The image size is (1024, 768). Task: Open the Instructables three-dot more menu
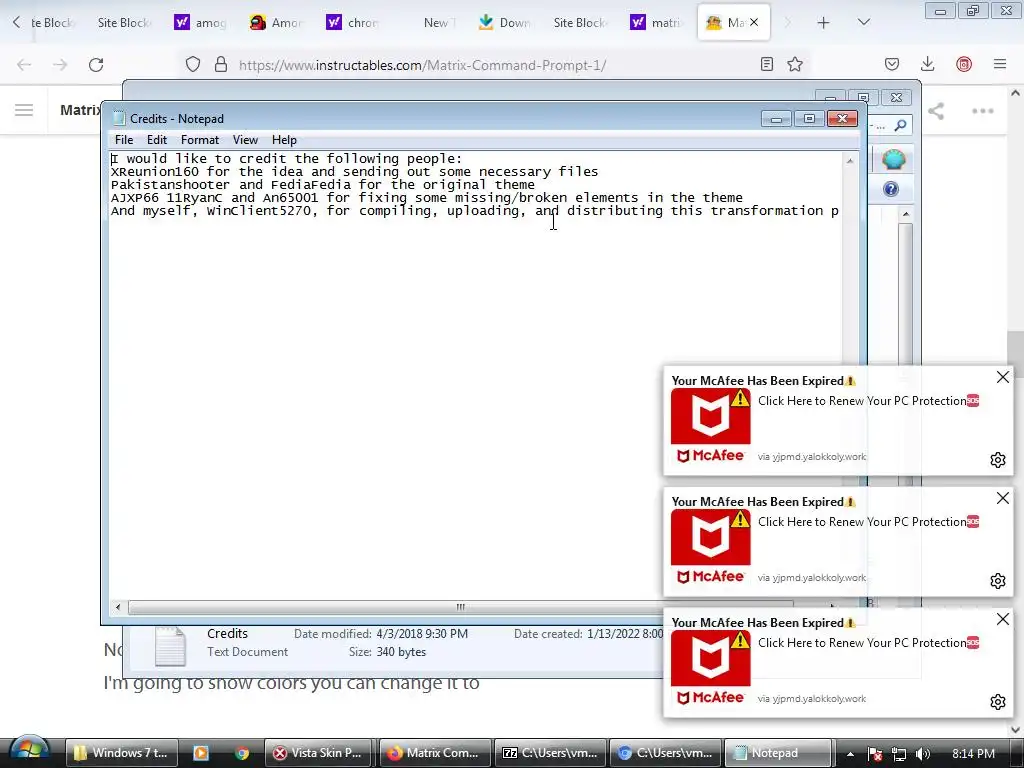(x=982, y=110)
